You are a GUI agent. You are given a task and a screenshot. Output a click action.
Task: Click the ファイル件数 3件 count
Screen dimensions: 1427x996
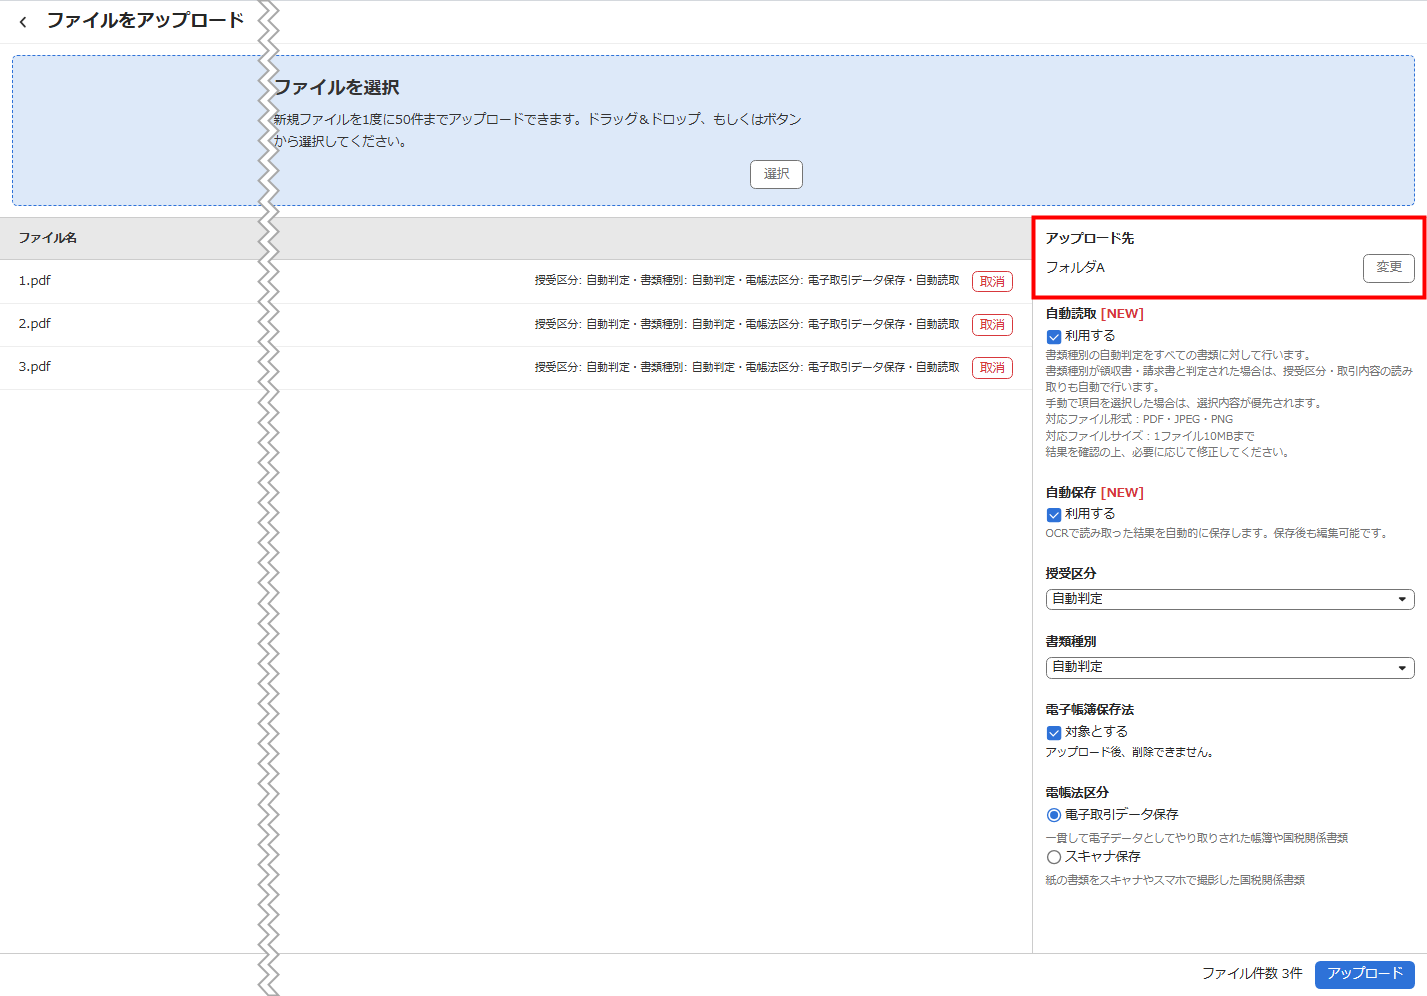(x=1252, y=973)
